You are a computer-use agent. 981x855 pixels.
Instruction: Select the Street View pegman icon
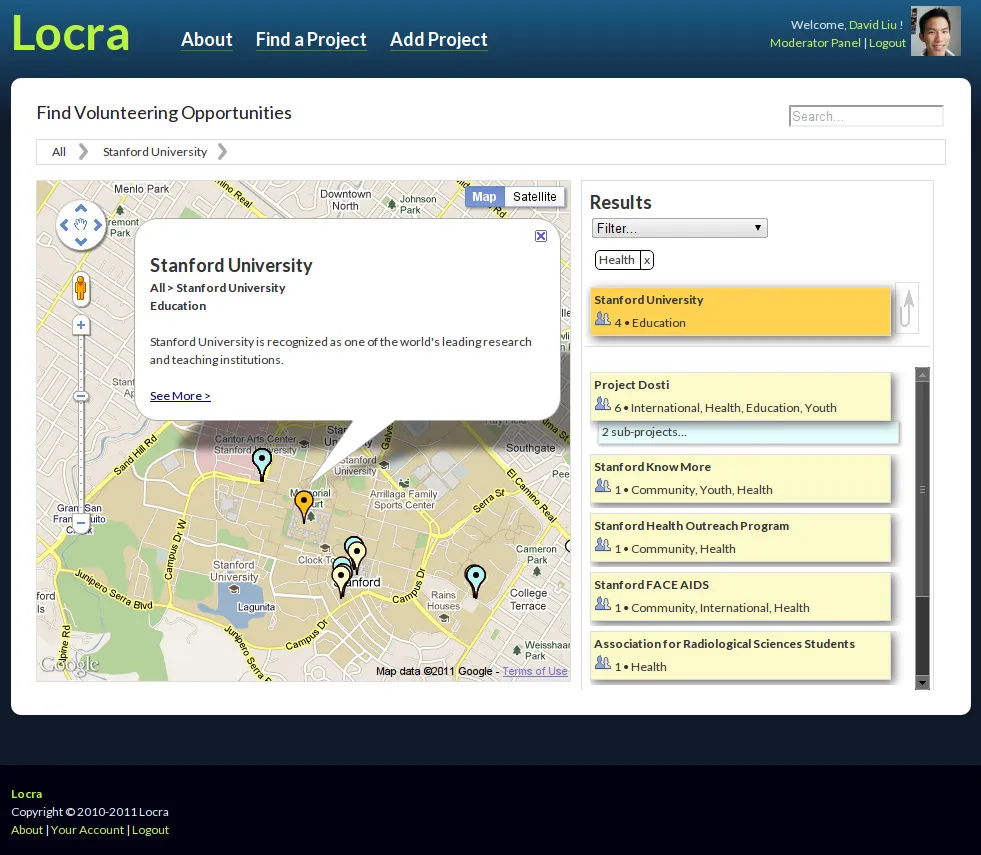click(80, 290)
